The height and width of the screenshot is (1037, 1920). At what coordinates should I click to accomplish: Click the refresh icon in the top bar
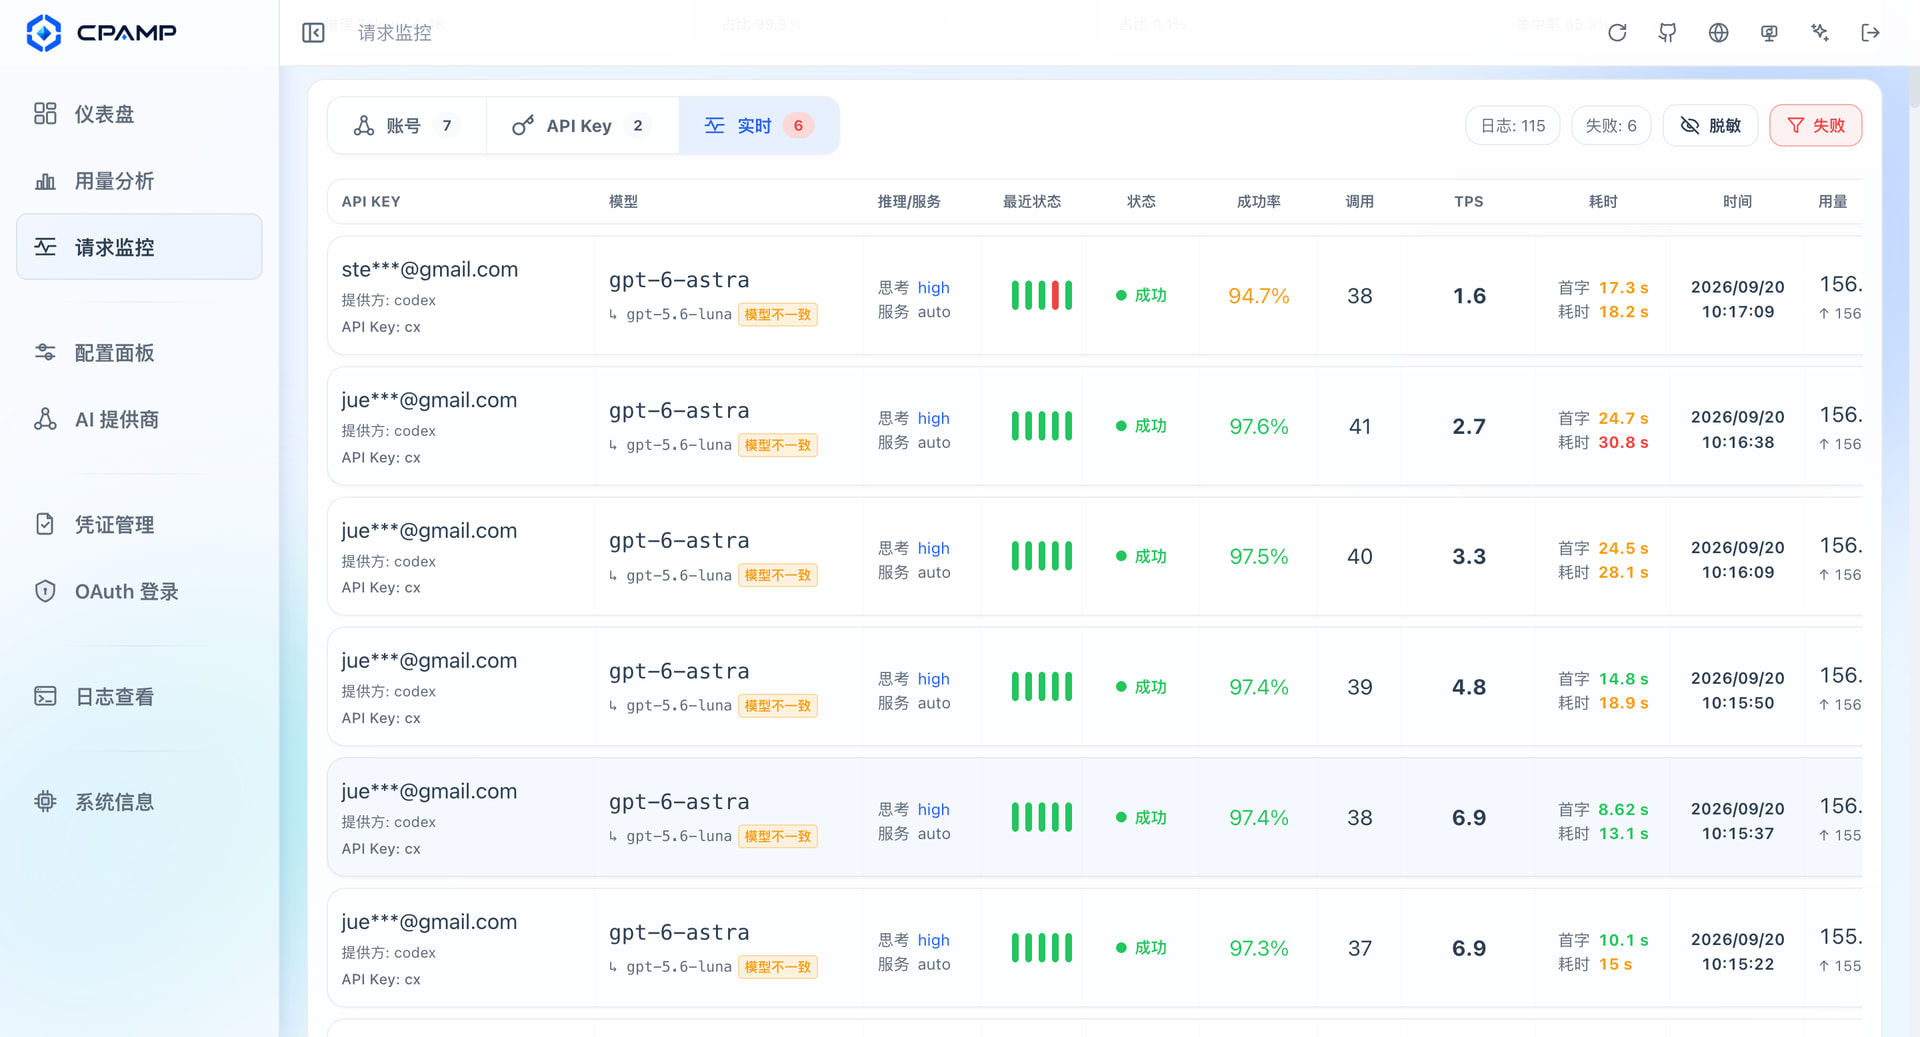(x=1617, y=33)
